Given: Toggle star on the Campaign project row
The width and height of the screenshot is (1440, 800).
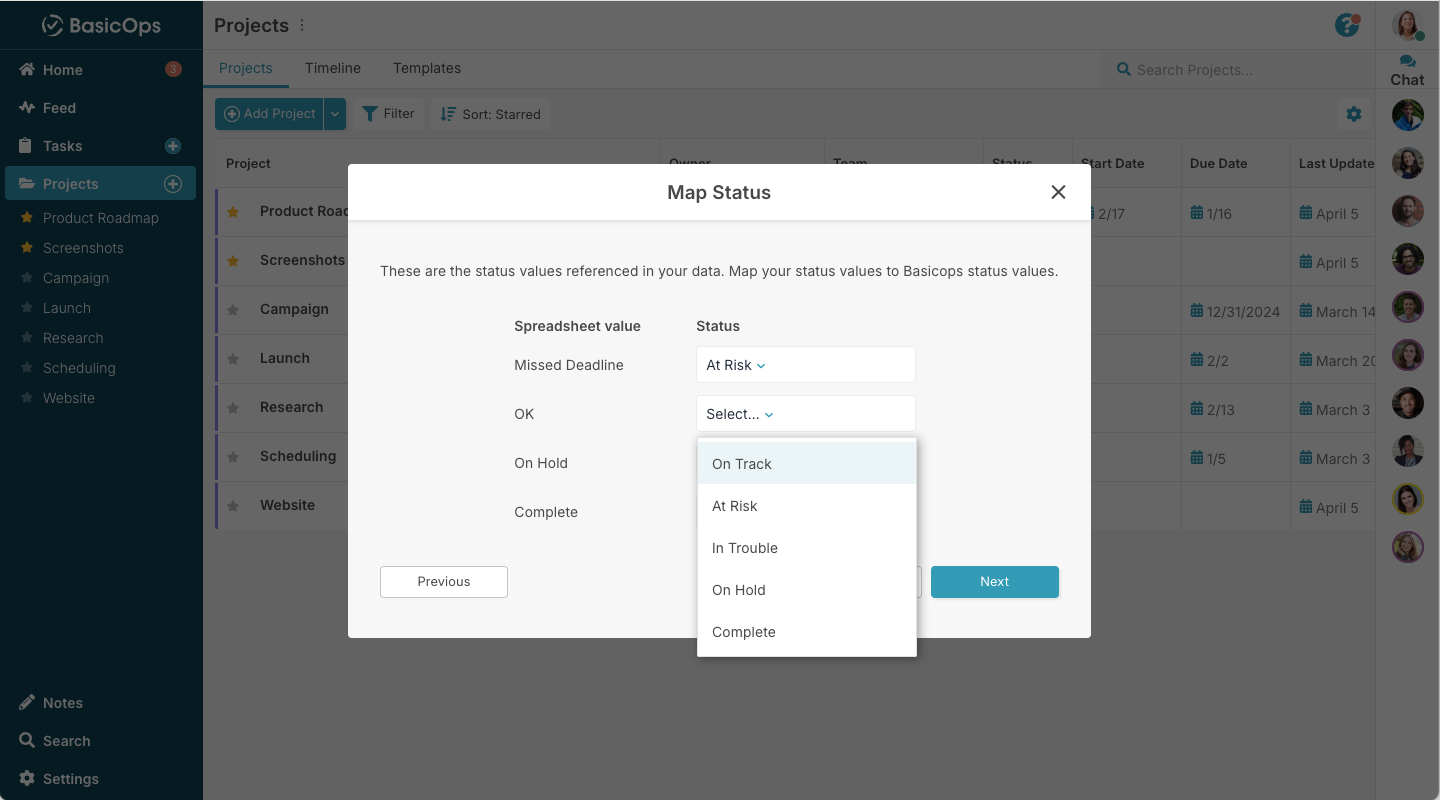Looking at the screenshot, I should (x=233, y=310).
